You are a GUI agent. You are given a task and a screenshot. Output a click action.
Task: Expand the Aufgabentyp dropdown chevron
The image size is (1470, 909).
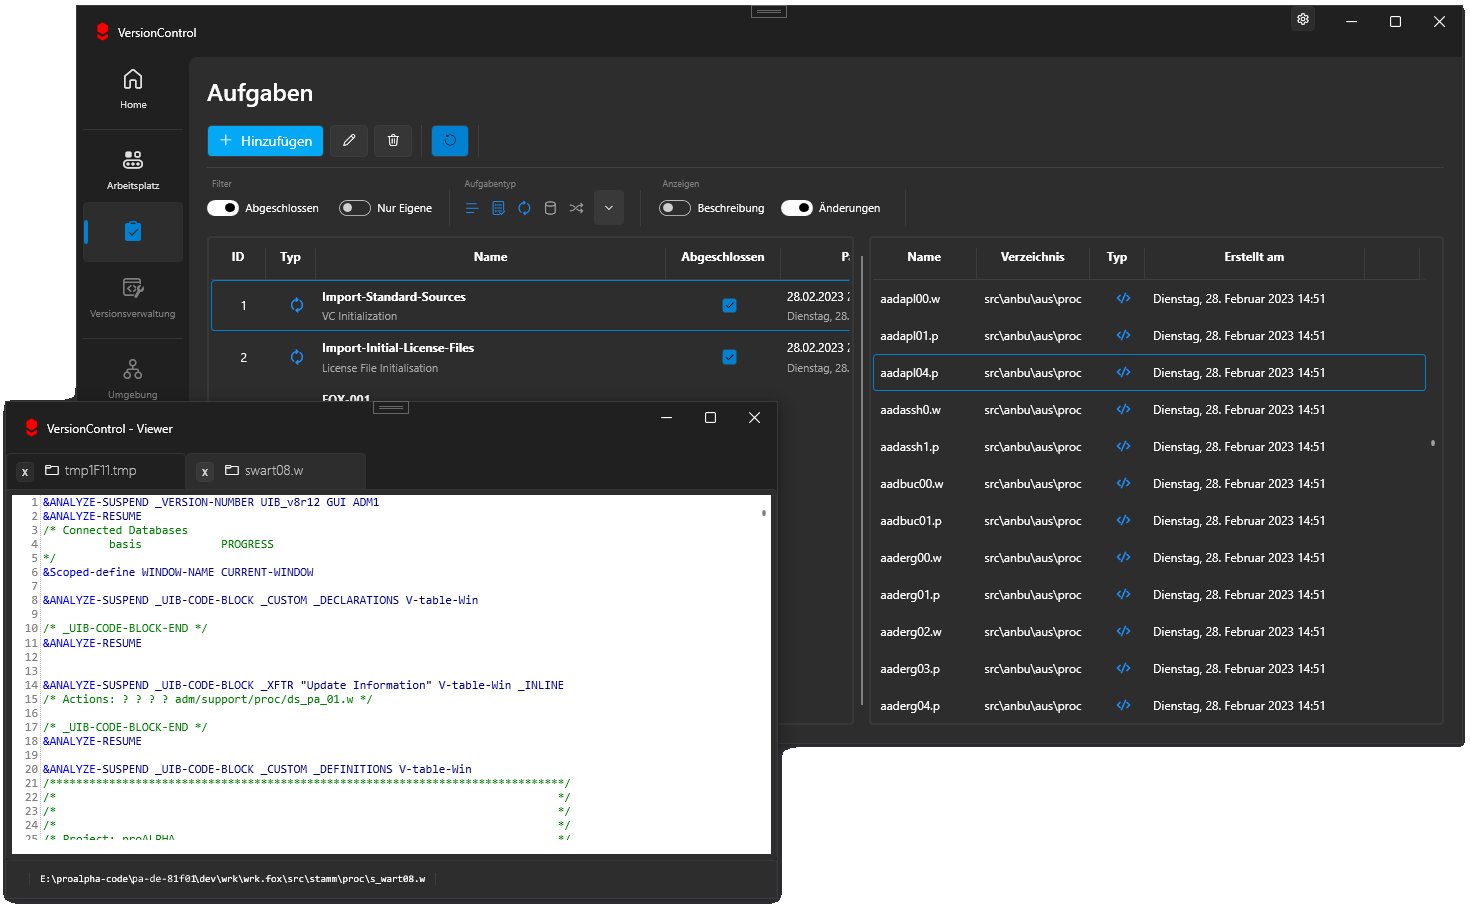(608, 207)
